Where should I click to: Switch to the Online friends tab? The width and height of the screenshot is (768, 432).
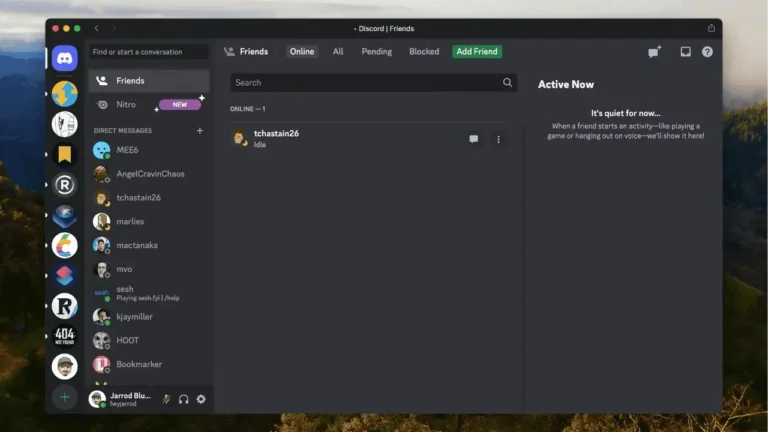302,51
